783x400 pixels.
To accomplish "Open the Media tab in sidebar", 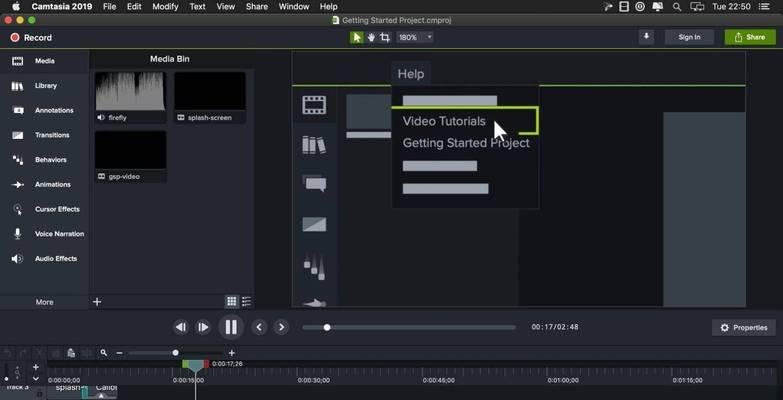I will point(44,61).
